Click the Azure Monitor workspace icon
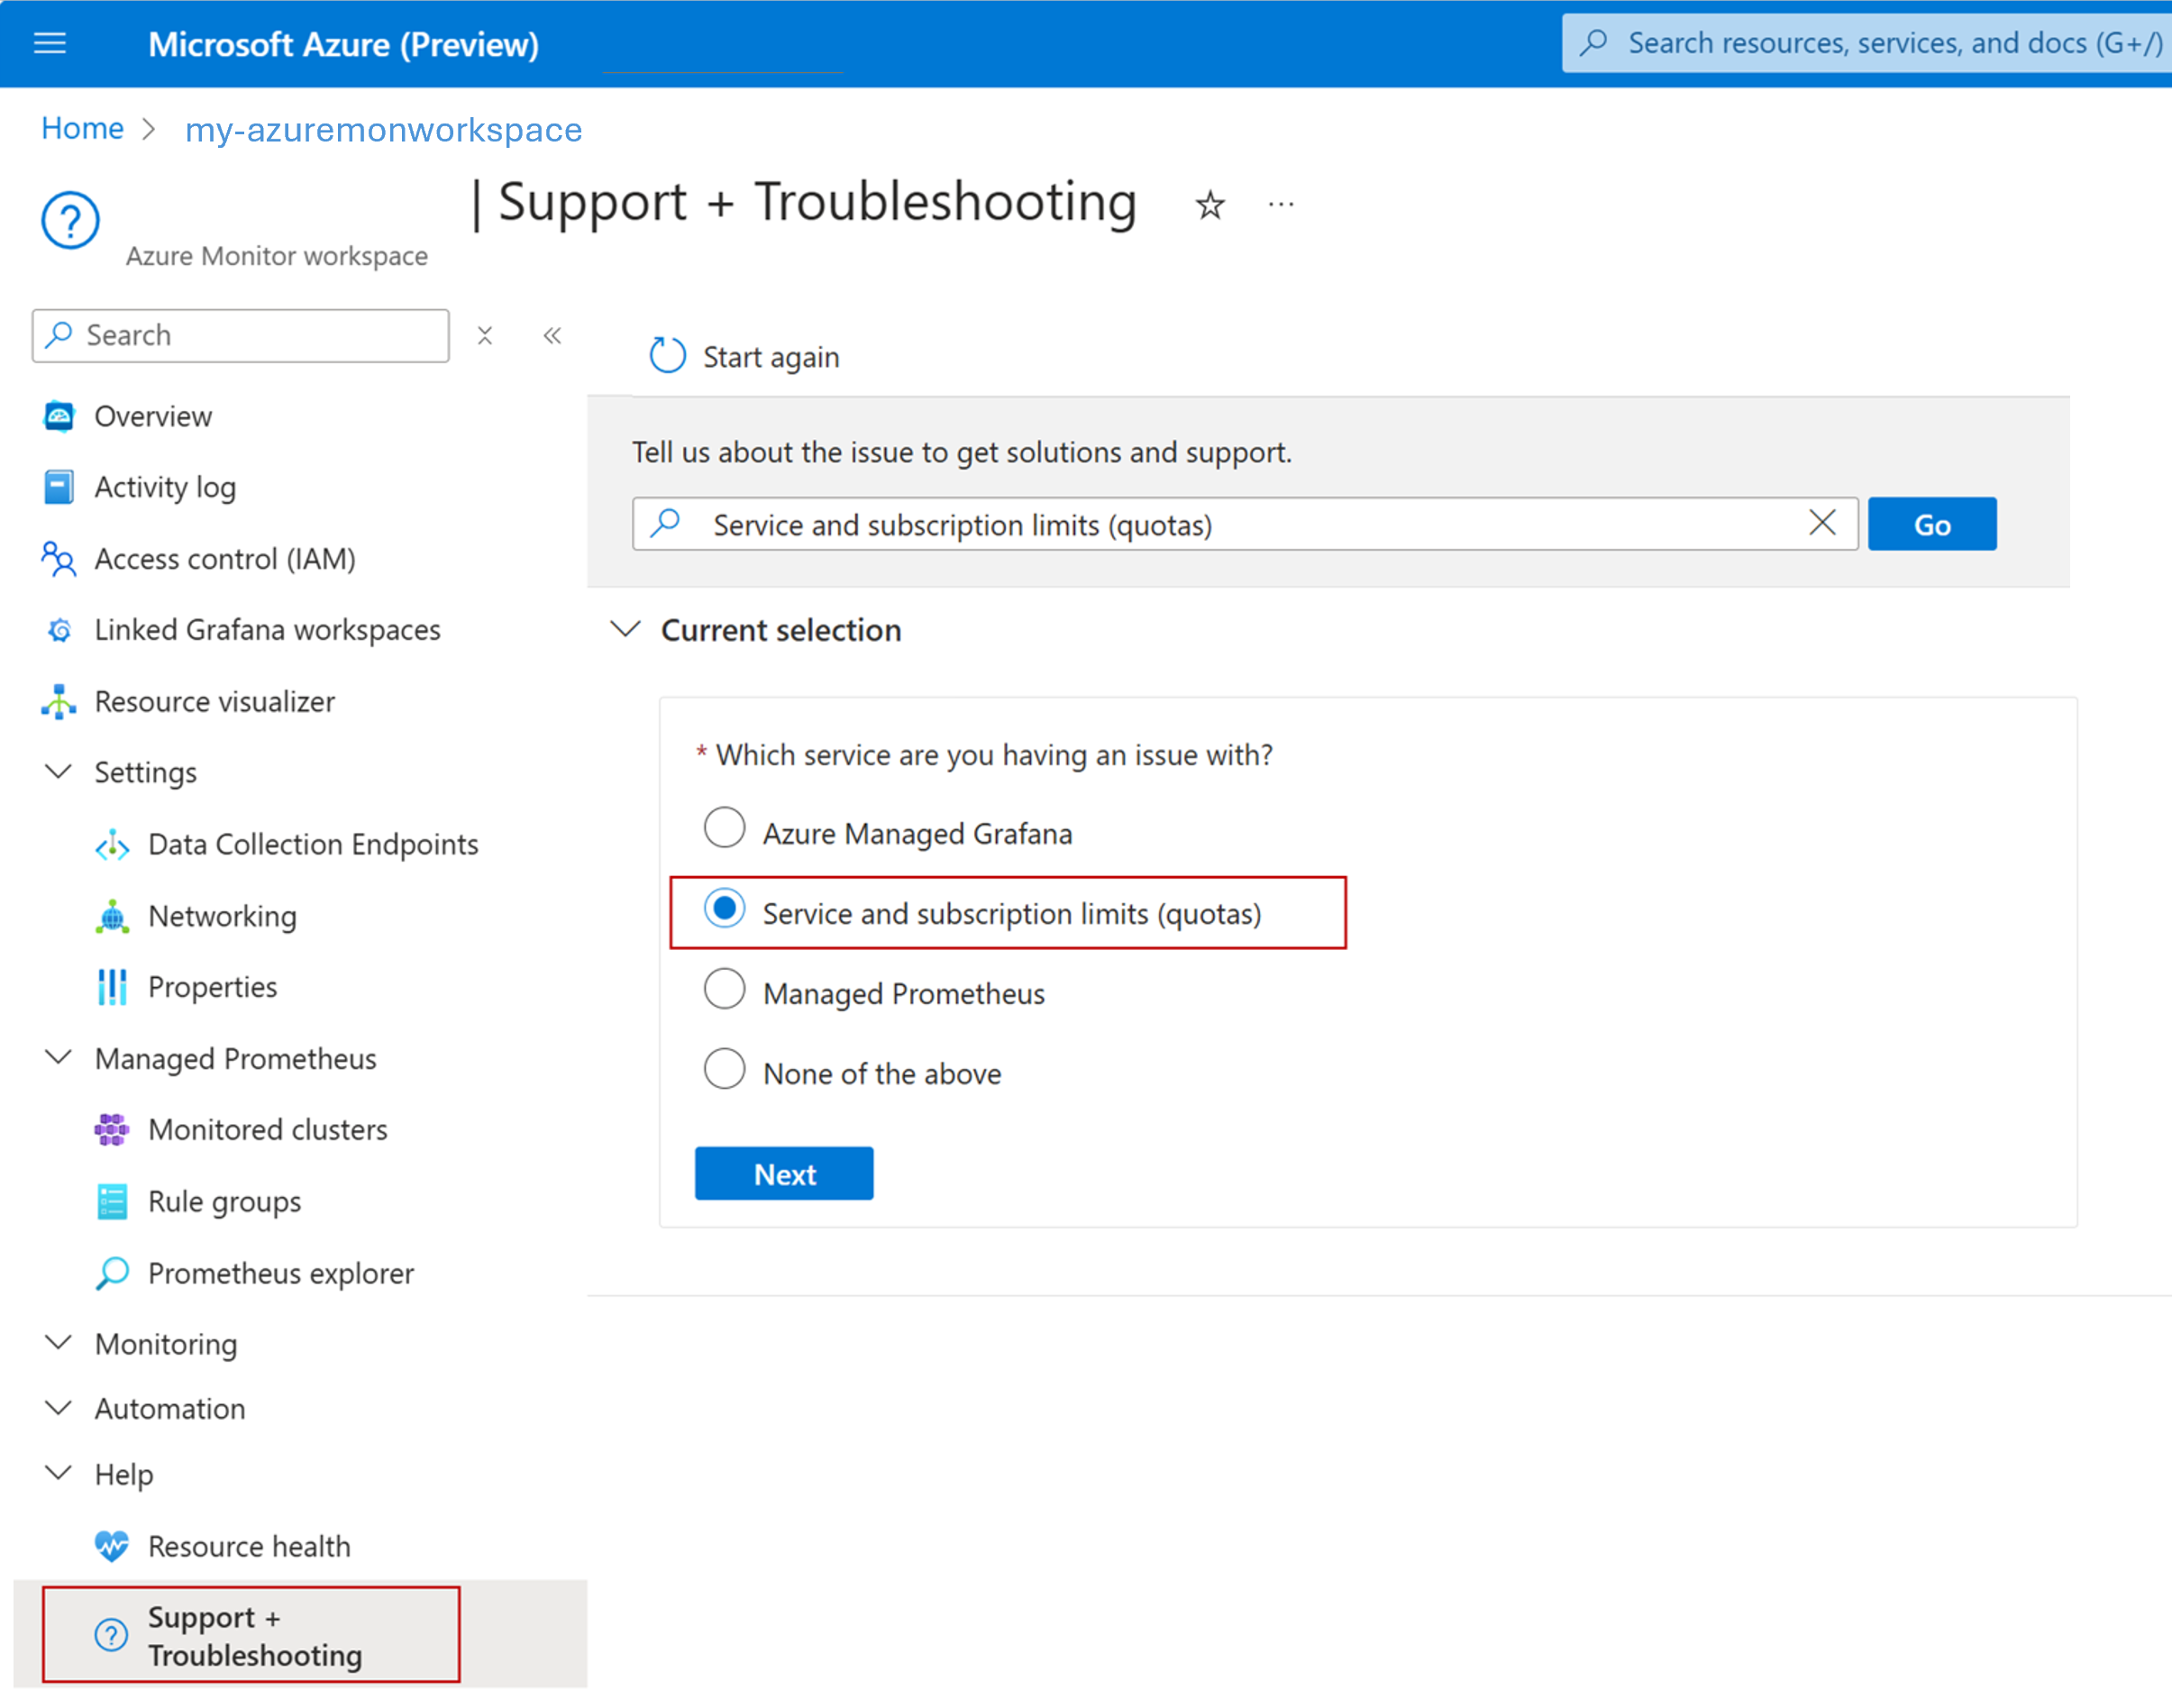2172x1708 pixels. click(x=70, y=217)
